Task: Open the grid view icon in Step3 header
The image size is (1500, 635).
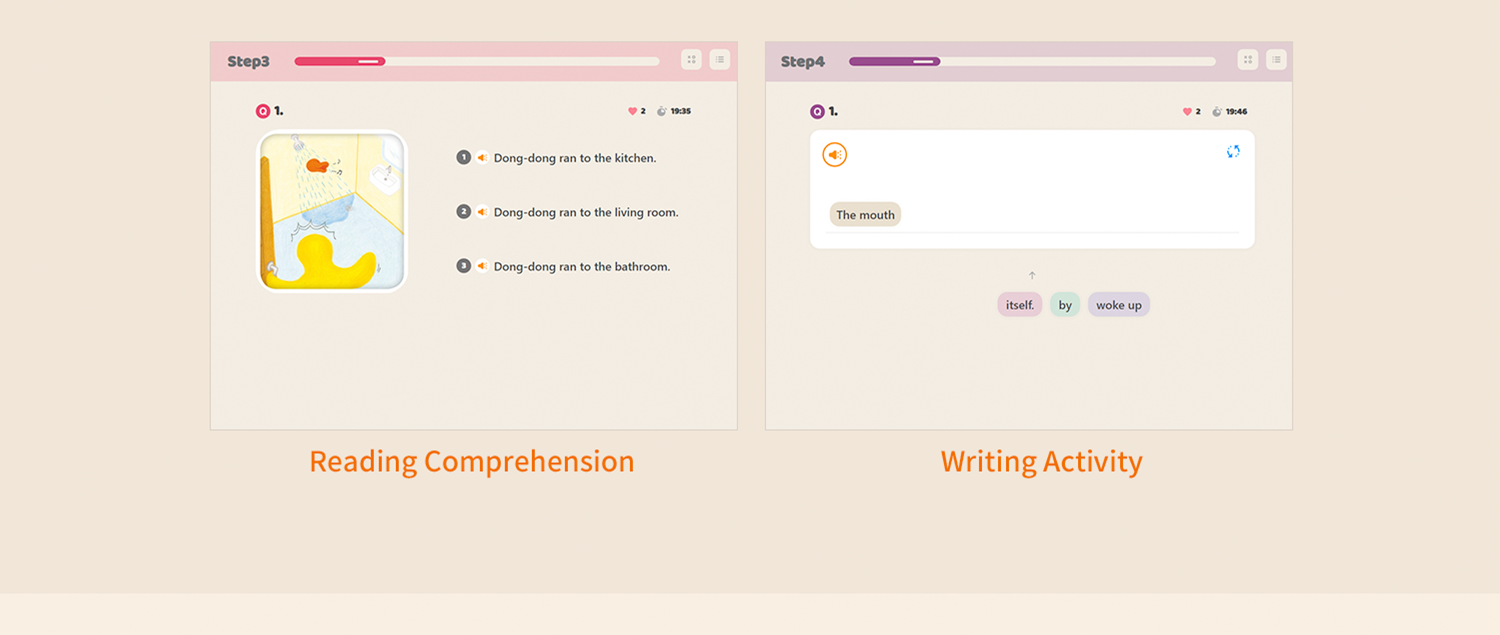Action: (691, 60)
